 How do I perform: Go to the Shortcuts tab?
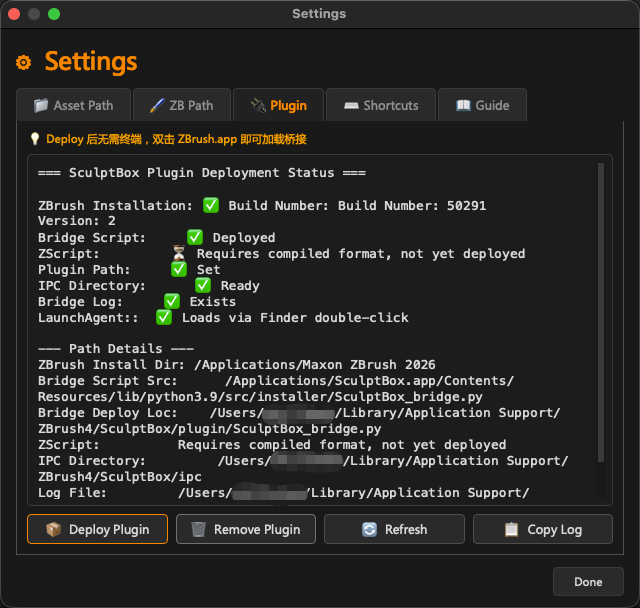point(381,105)
